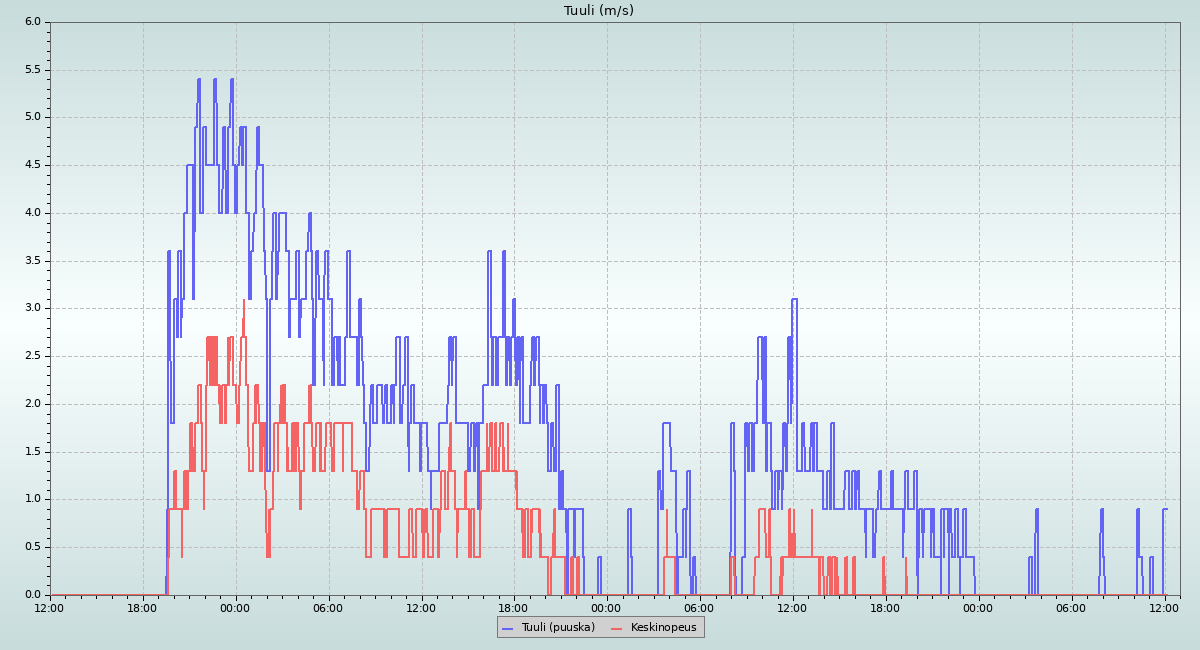Viewport: 1200px width, 650px height.
Task: Select the 5.0 value on vertical axis
Action: 33,117
